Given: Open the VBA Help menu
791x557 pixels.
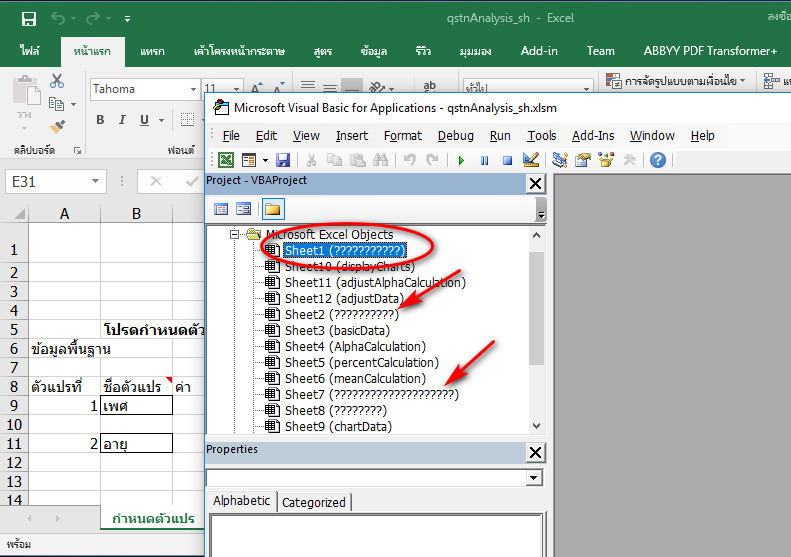Looking at the screenshot, I should point(702,136).
